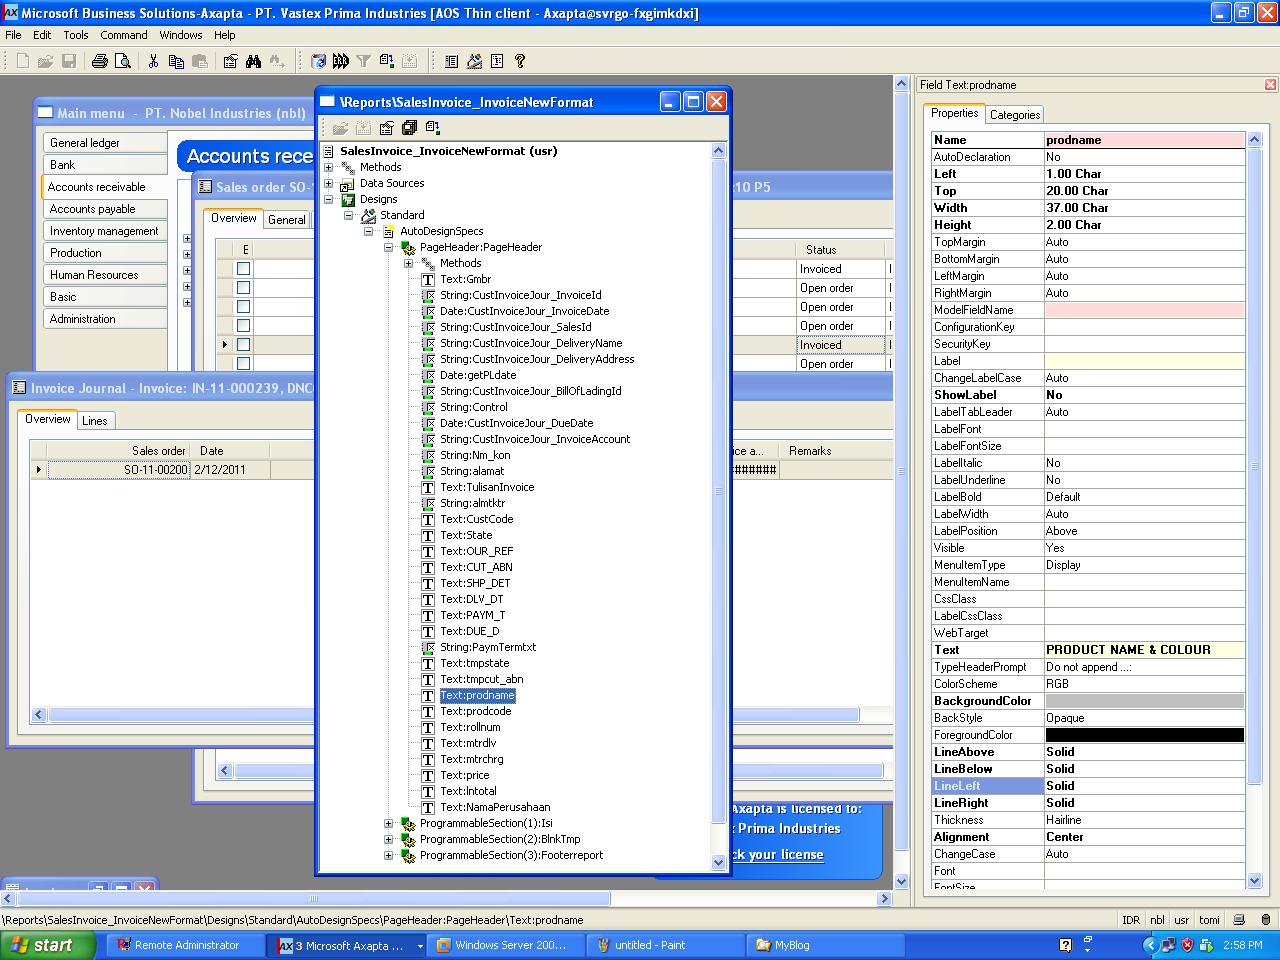
Task: Click the properties icon in the report window toolbar
Action: (386, 128)
